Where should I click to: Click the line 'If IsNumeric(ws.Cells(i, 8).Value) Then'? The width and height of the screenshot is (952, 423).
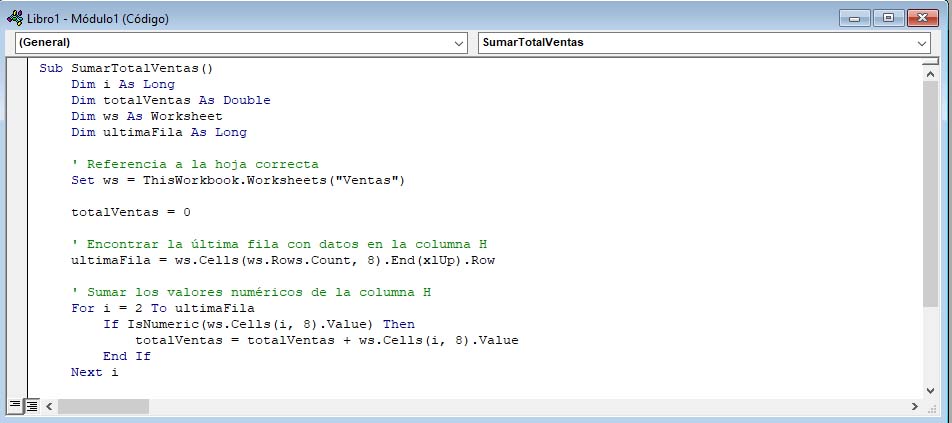(259, 324)
